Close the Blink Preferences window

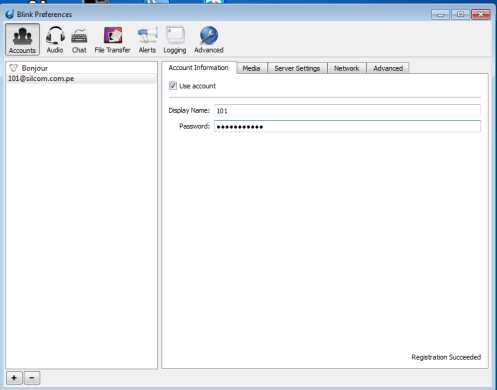click(x=481, y=15)
